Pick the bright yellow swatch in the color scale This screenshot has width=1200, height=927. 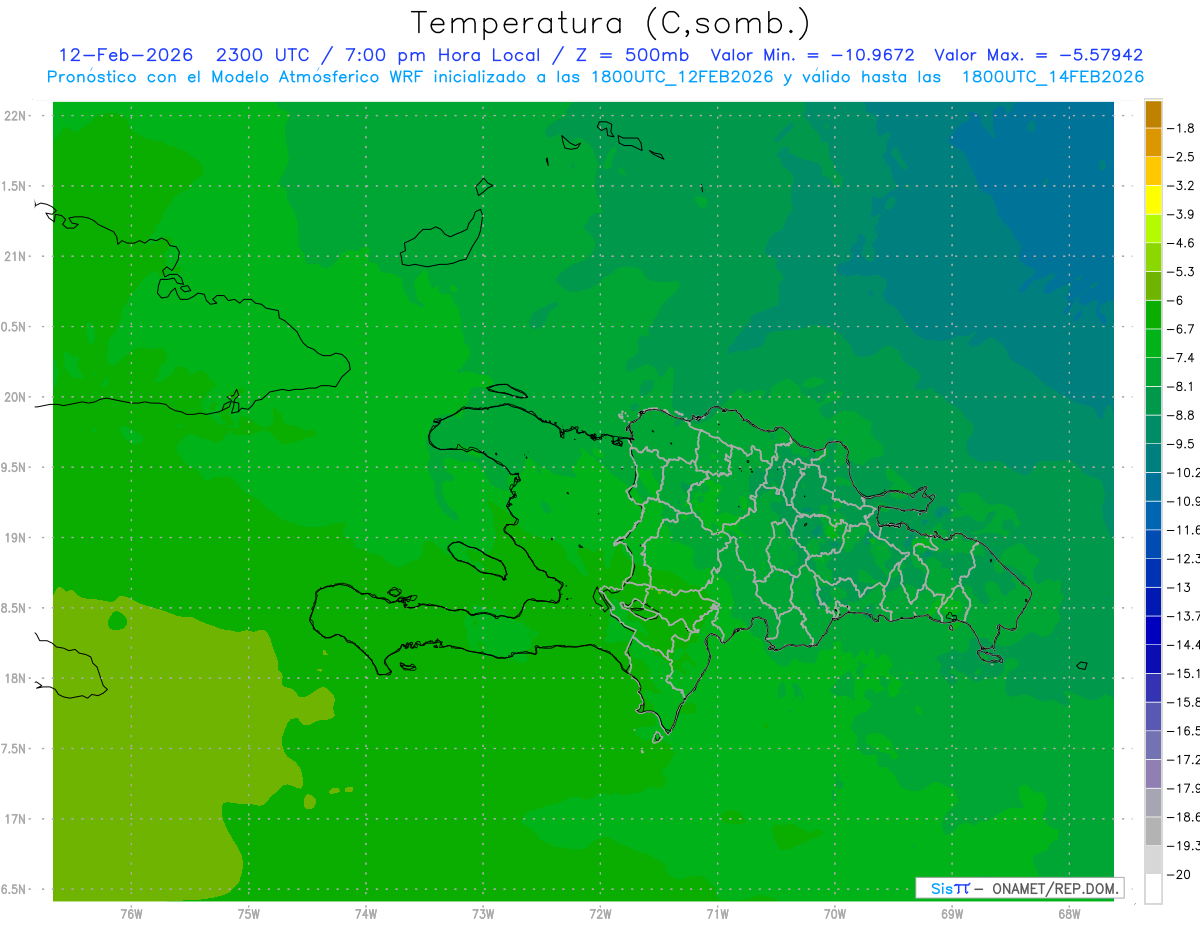(x=1153, y=200)
